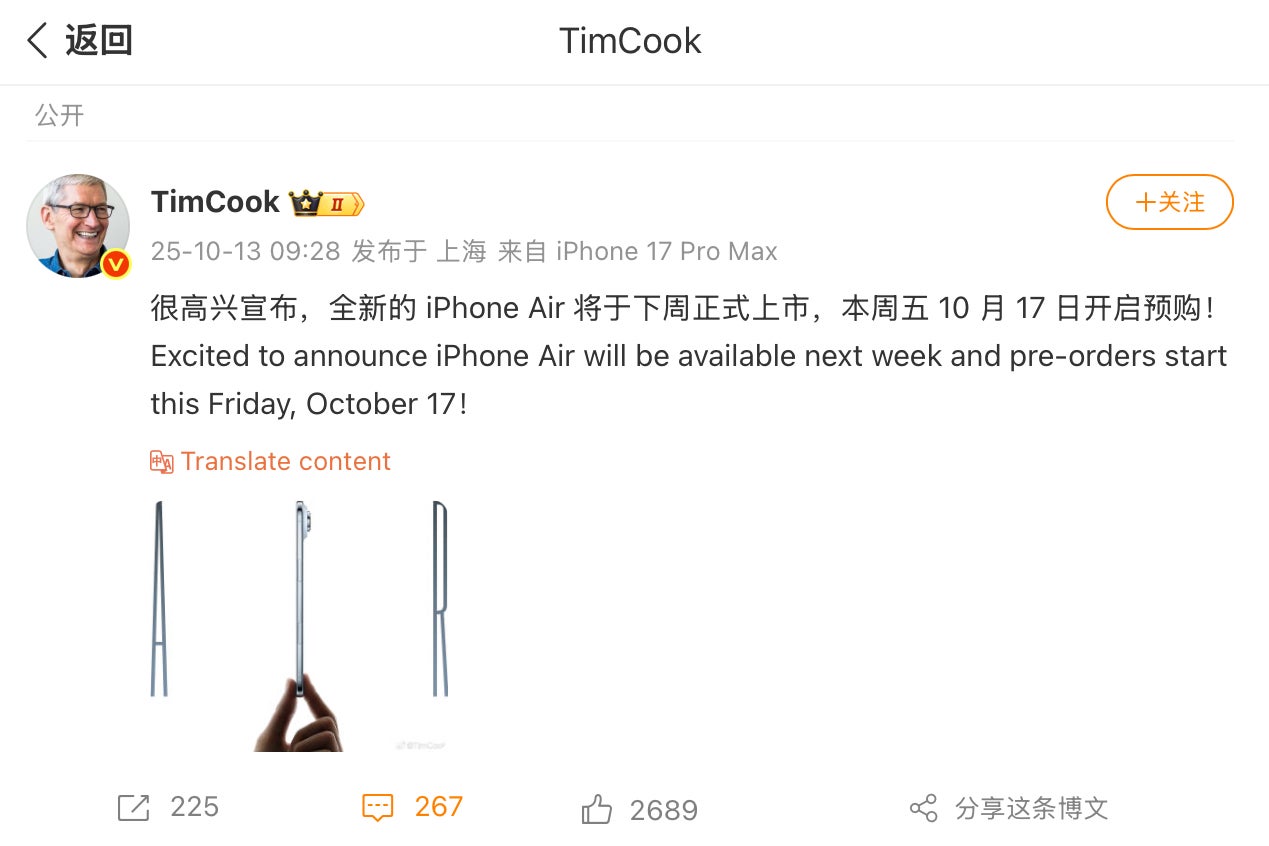This screenshot has height=846, width=1269.
Task: Open TimCook username link in post
Action: 215,202
